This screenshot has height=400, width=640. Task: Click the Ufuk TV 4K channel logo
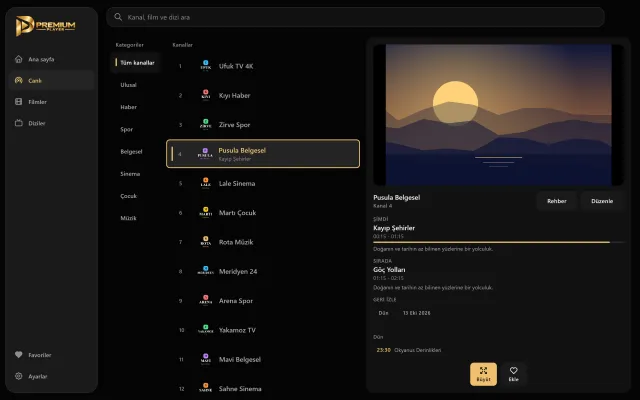tap(206, 66)
